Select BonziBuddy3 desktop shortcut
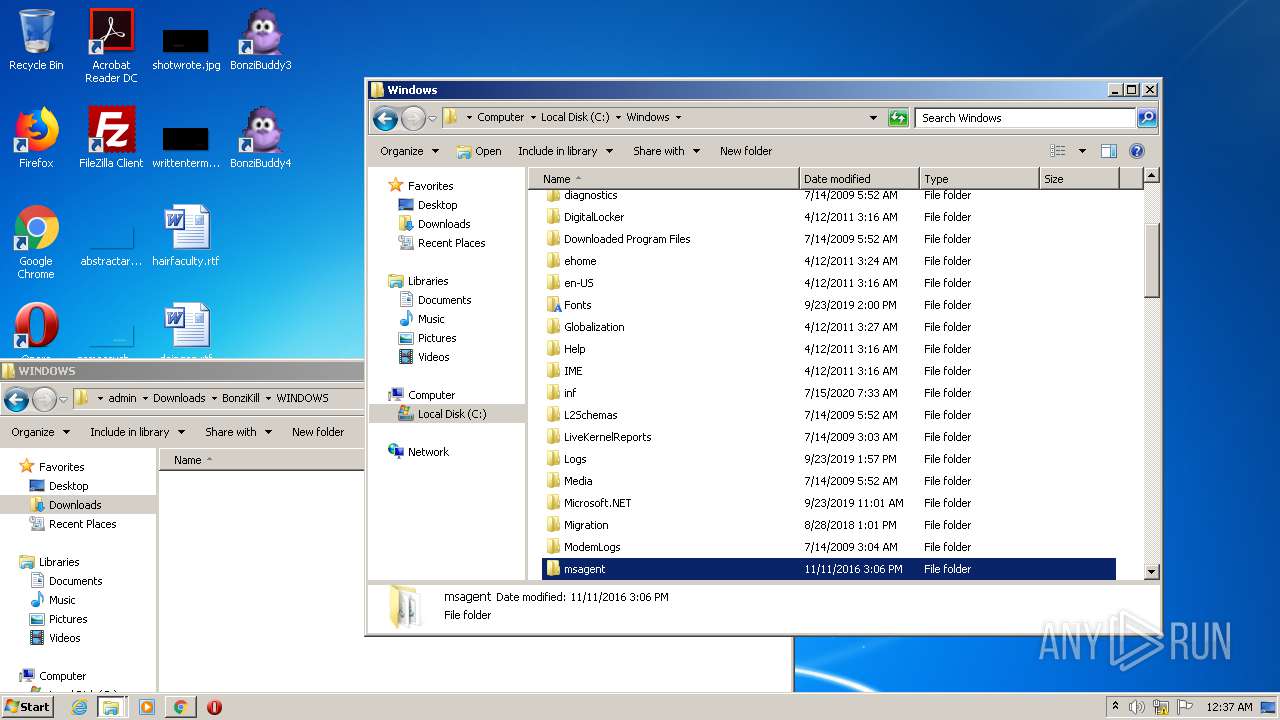Viewport: 1280px width, 720px height. [x=261, y=41]
